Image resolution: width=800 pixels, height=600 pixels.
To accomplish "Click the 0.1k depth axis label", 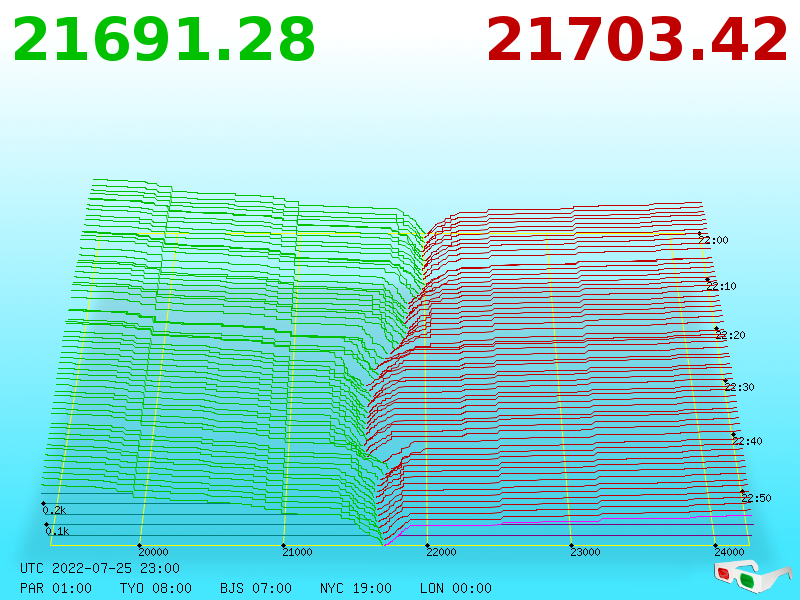I will tap(57, 531).
